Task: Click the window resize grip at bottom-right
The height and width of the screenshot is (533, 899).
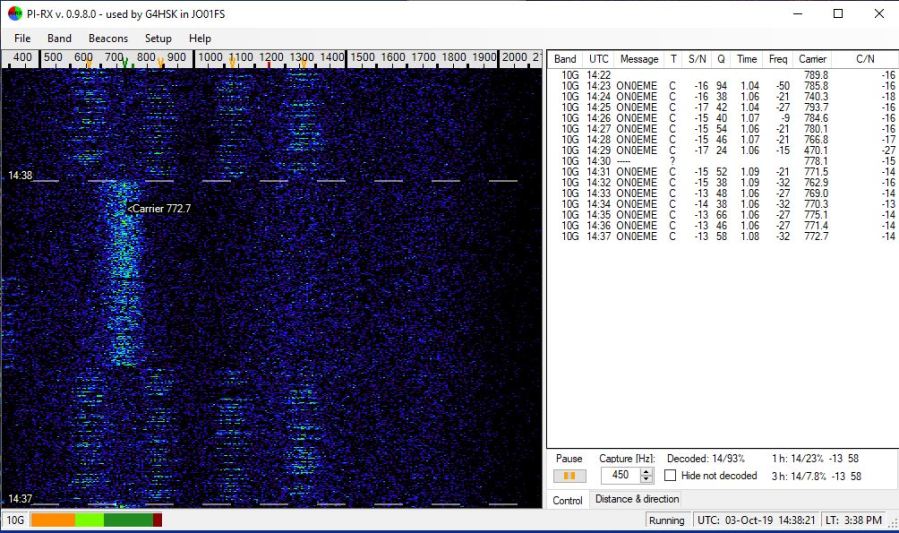Action: coord(891,525)
